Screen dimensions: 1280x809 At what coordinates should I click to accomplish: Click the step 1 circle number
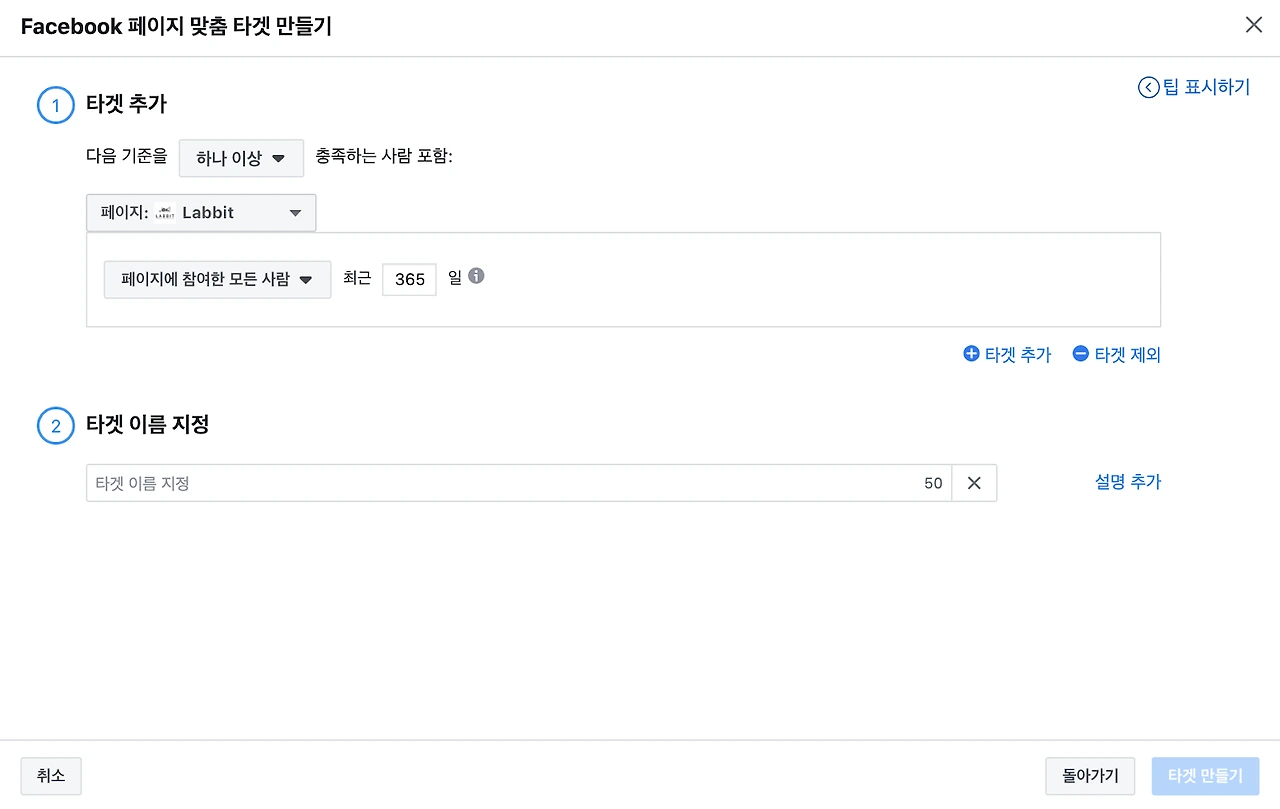pyautogui.click(x=56, y=105)
